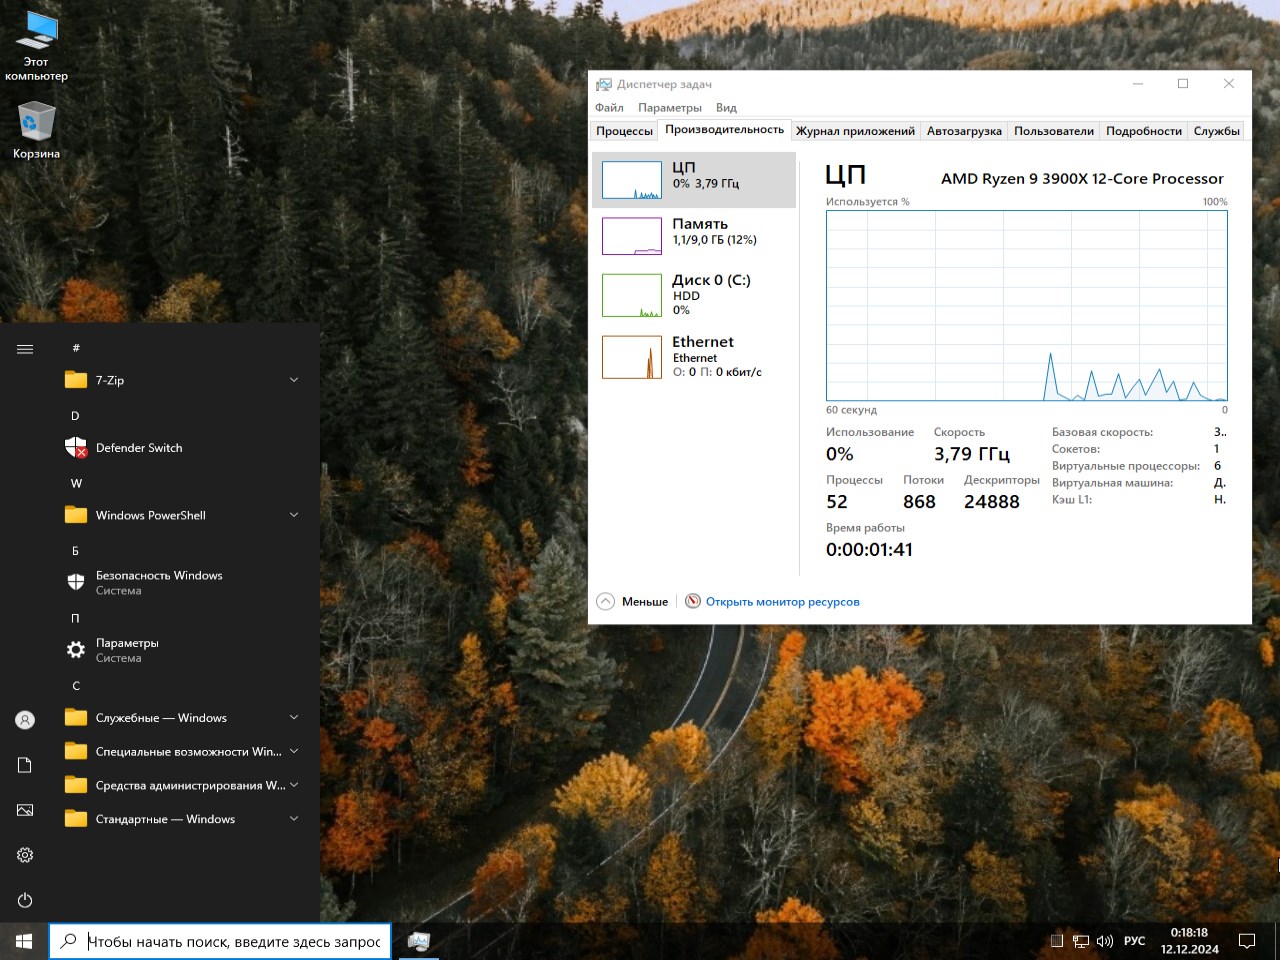Click the Task Manager title bar icon

click(x=604, y=84)
